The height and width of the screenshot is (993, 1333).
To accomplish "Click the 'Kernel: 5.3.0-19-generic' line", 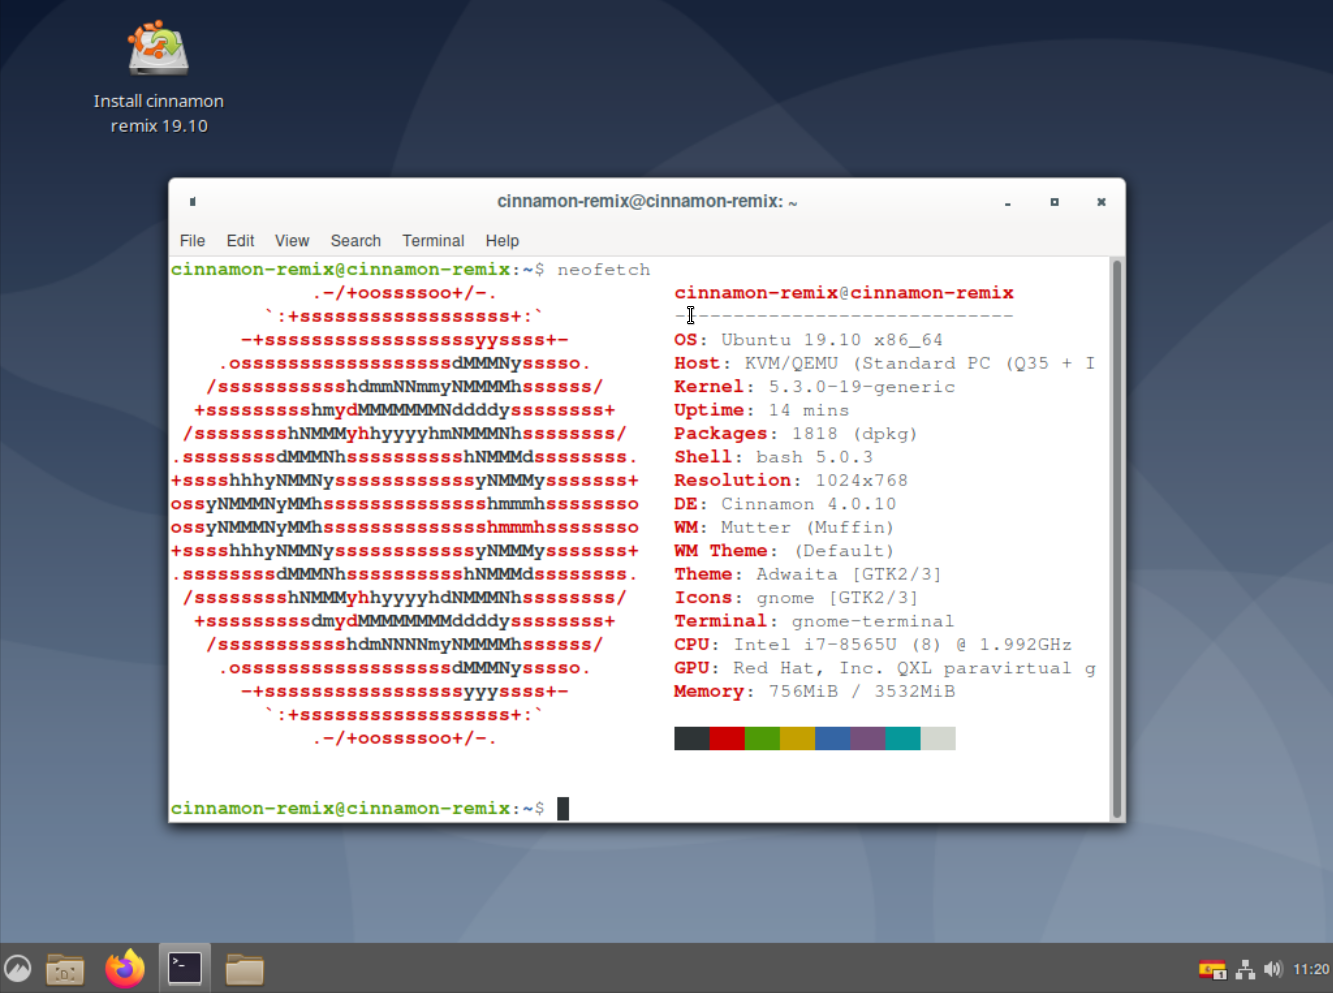I will (x=814, y=387).
